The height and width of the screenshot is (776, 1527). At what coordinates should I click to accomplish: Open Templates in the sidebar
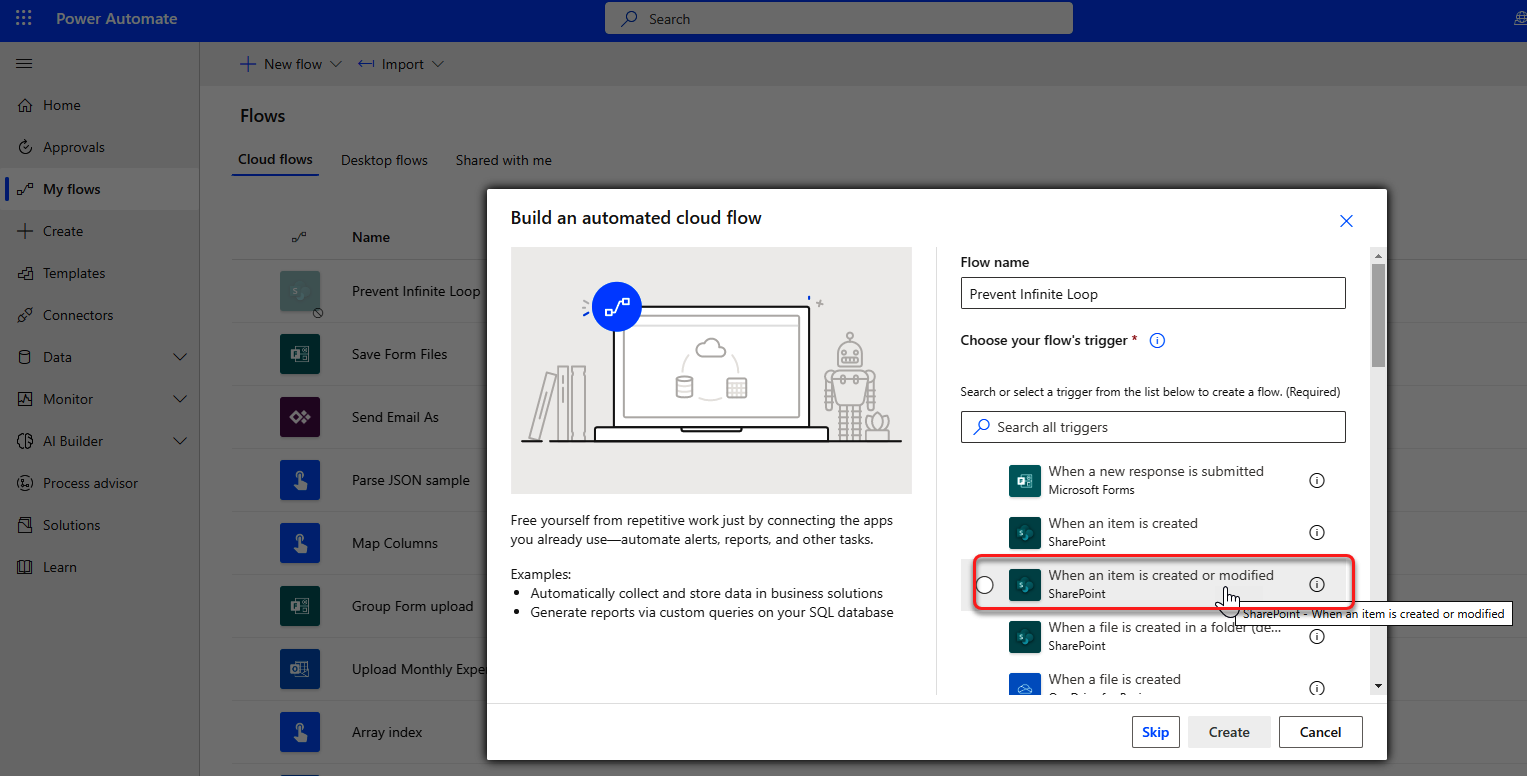[x=100, y=273]
